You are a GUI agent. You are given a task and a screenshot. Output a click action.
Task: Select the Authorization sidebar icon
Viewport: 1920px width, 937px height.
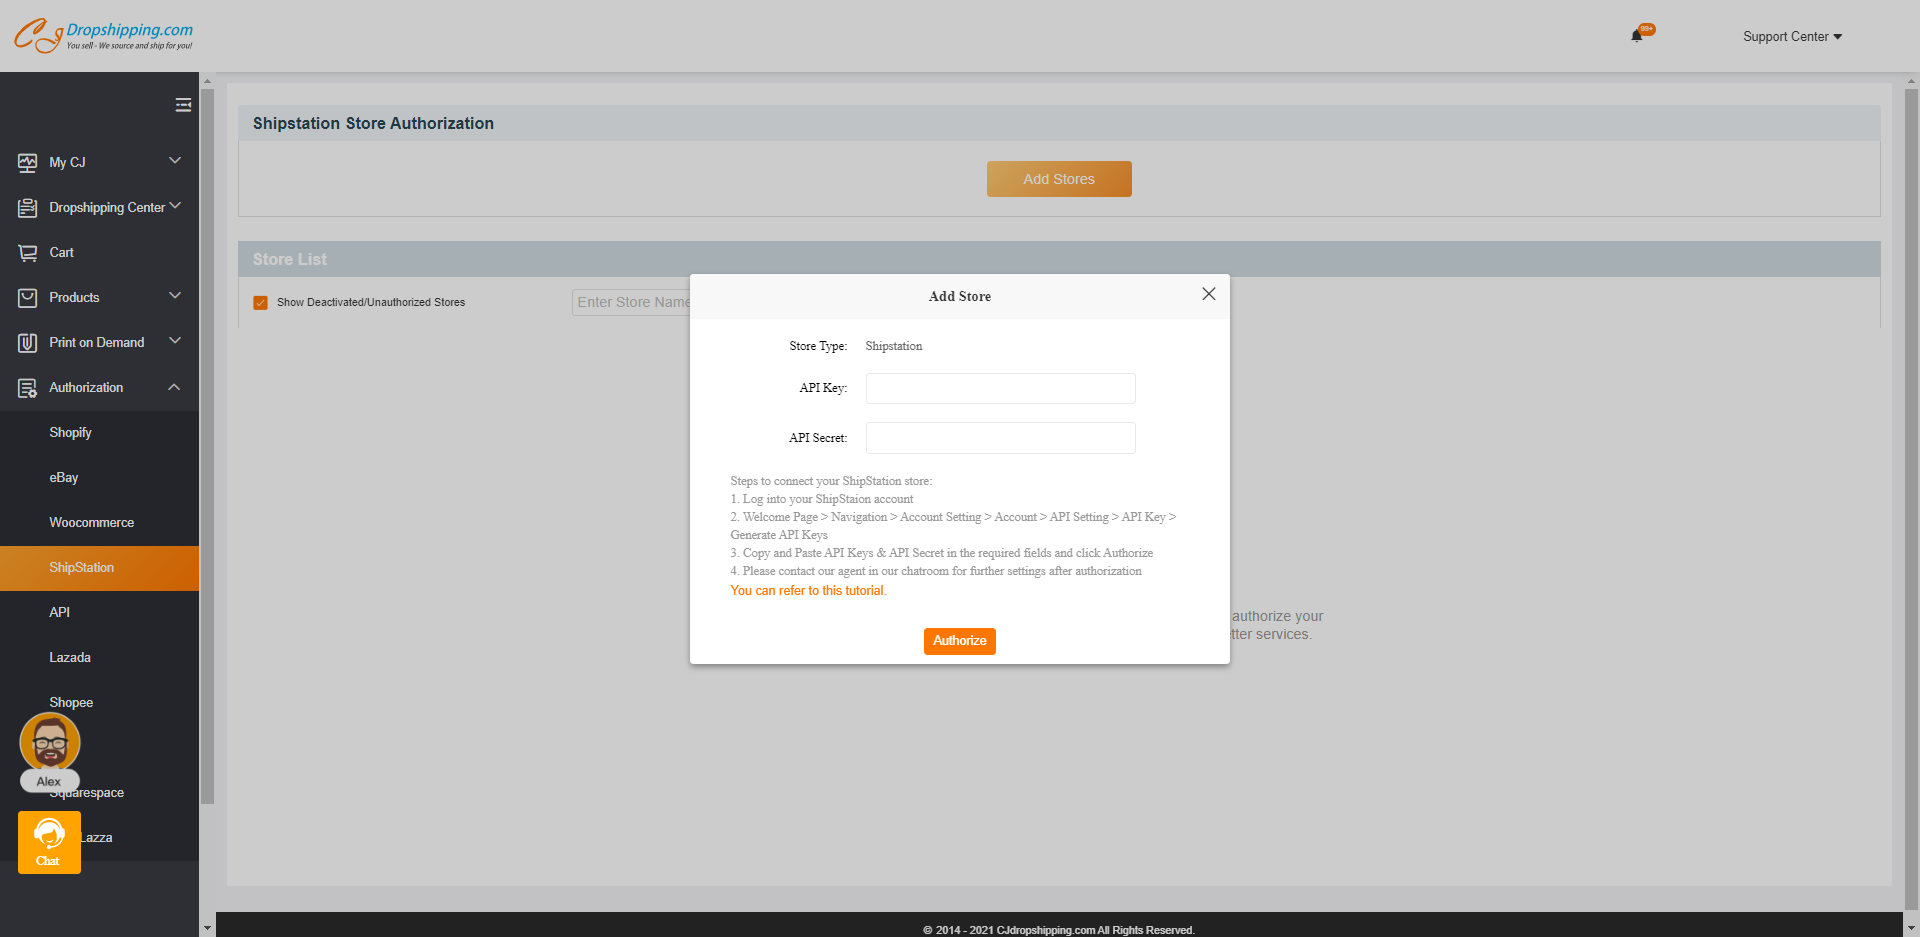tap(27, 387)
